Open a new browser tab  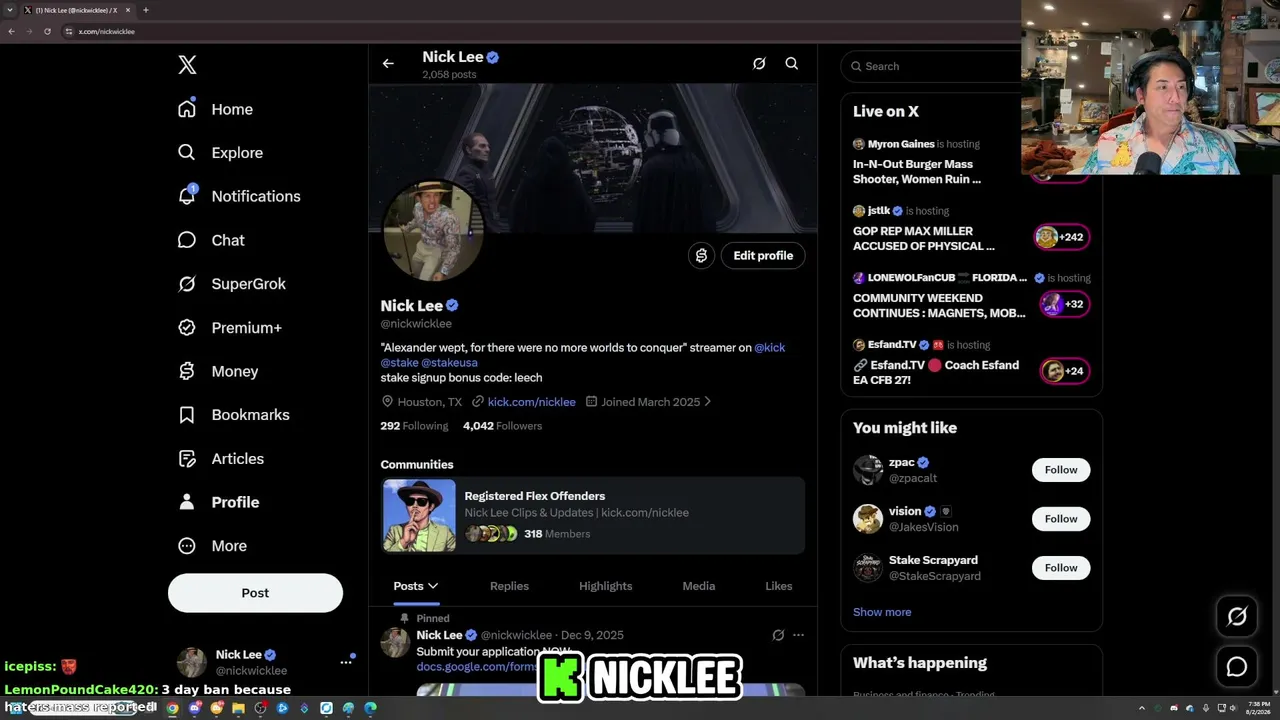coord(146,10)
